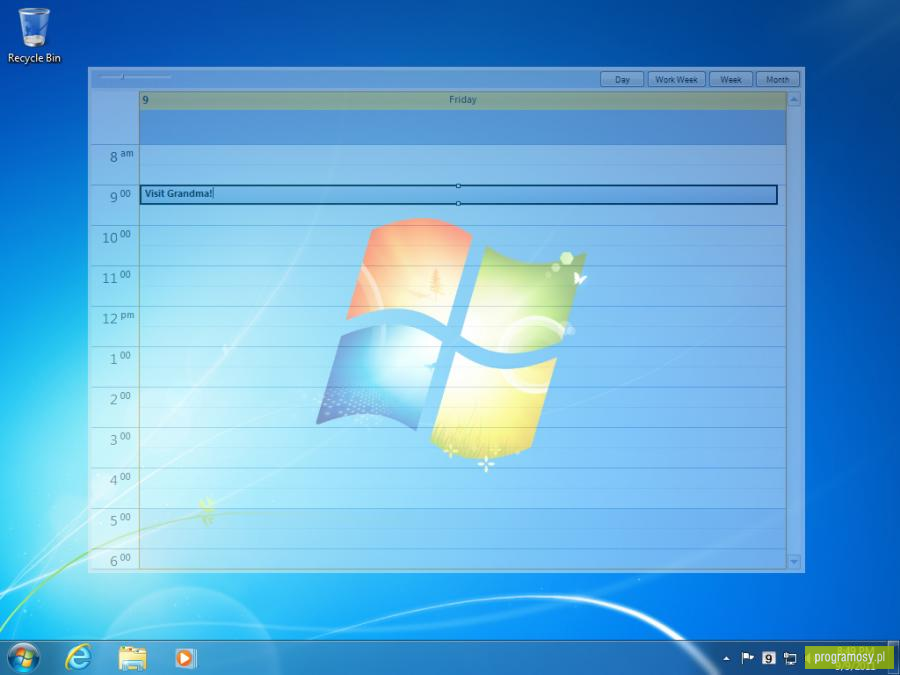Click the calendar "9" tray icon
This screenshot has width=900, height=675.
coord(769,658)
